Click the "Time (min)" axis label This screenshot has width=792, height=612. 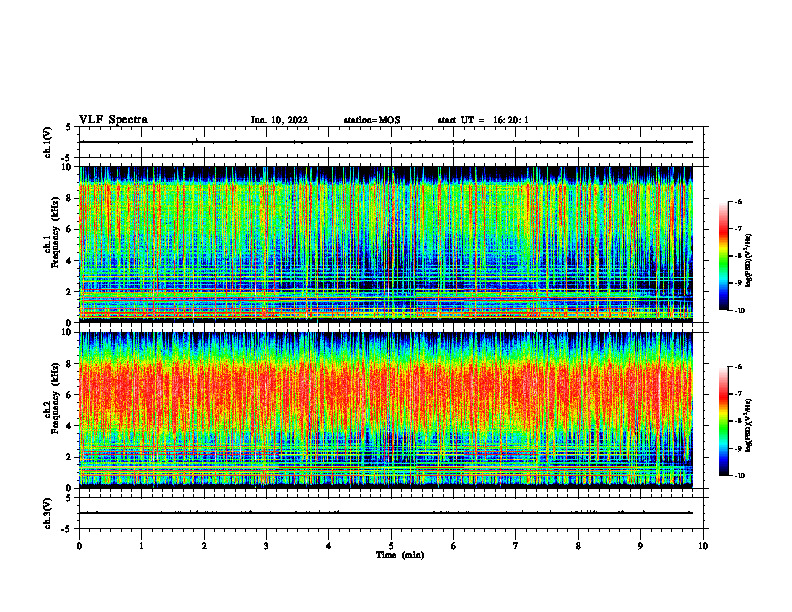(400, 555)
